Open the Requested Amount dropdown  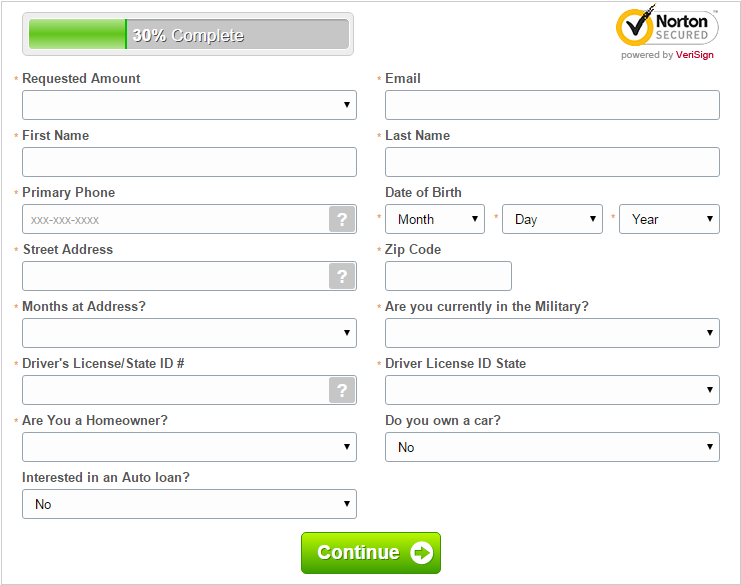tap(189, 105)
